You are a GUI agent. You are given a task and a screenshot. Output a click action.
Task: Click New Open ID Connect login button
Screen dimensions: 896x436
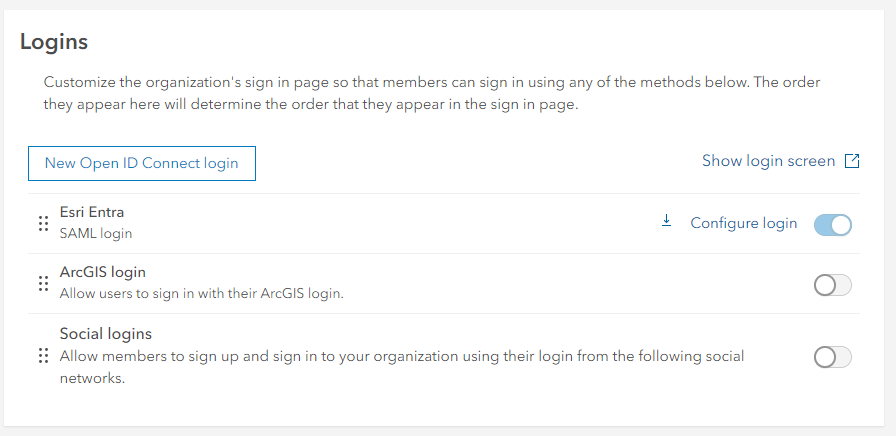tap(142, 163)
